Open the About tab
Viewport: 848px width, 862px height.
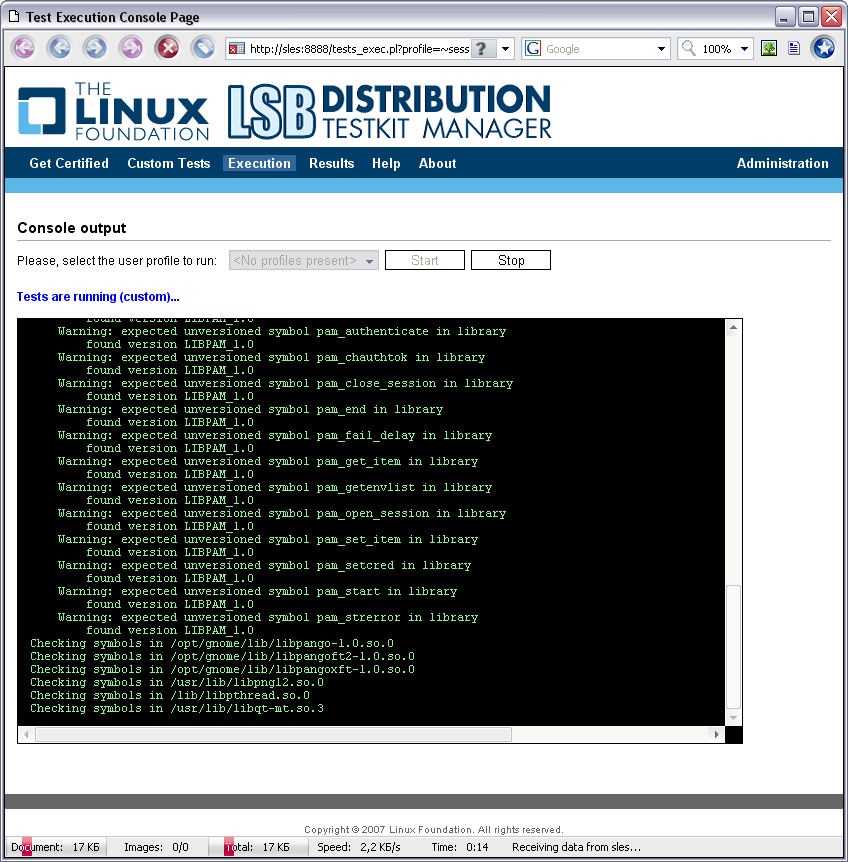click(x=437, y=163)
